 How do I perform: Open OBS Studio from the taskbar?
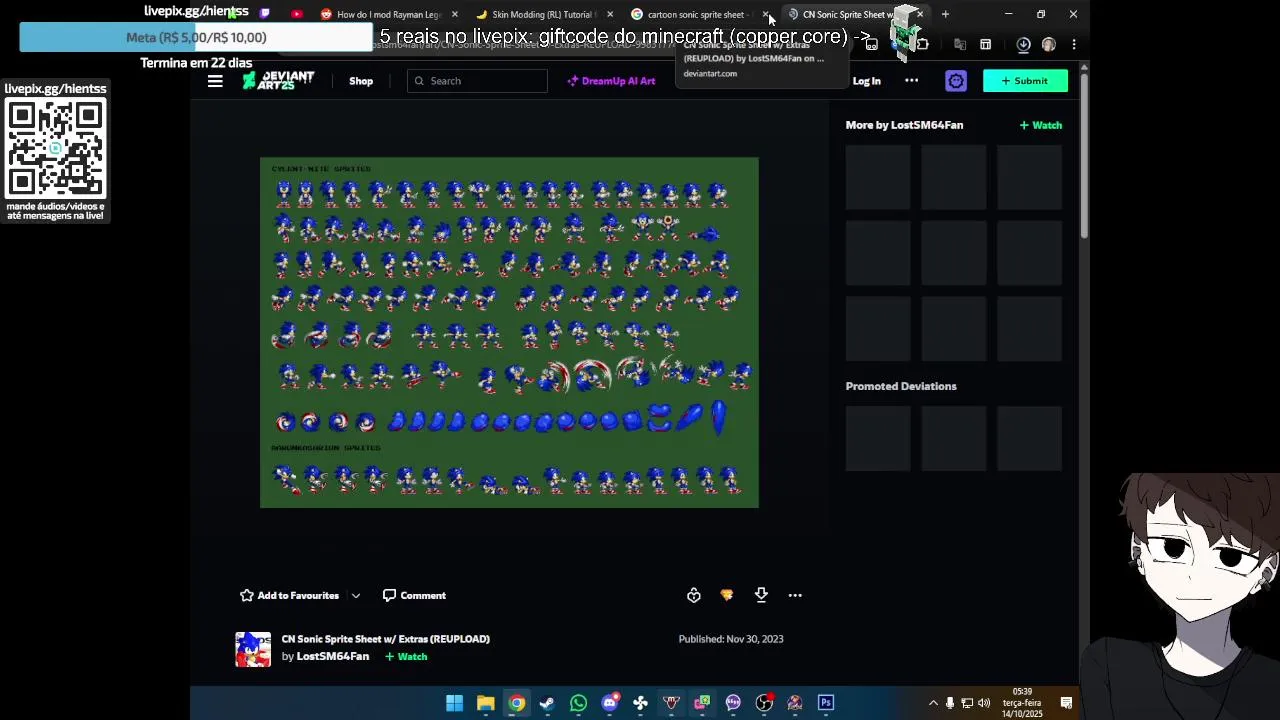(x=764, y=703)
